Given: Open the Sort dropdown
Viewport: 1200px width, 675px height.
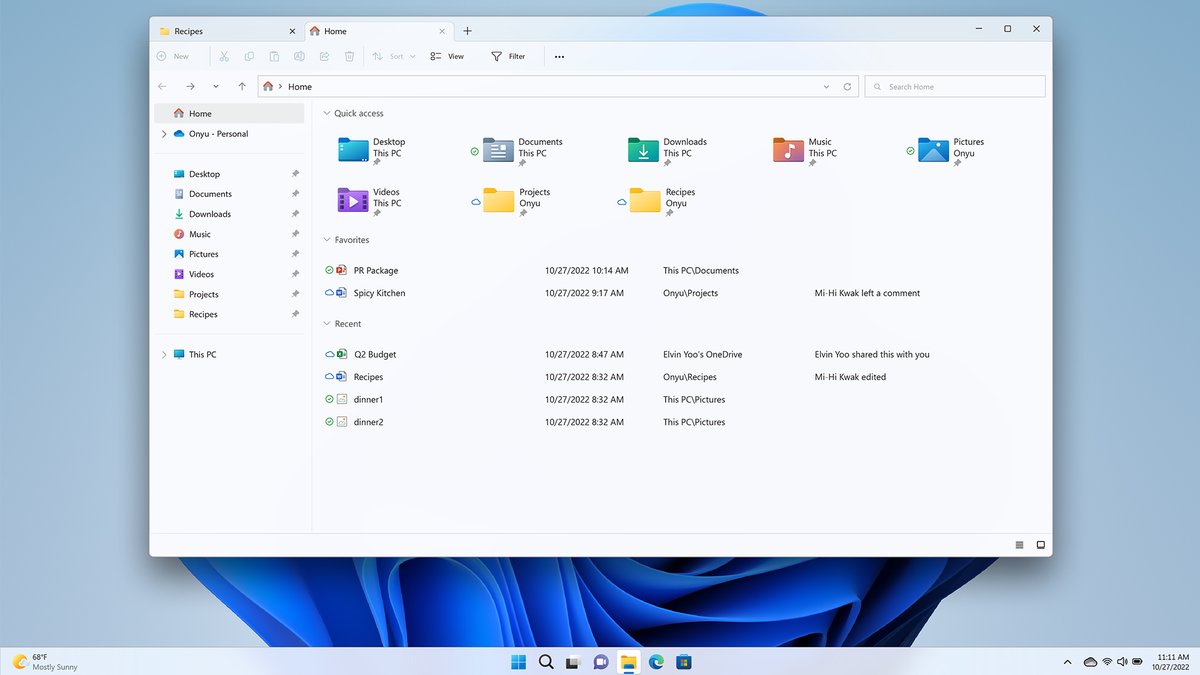Looking at the screenshot, I should [x=393, y=57].
